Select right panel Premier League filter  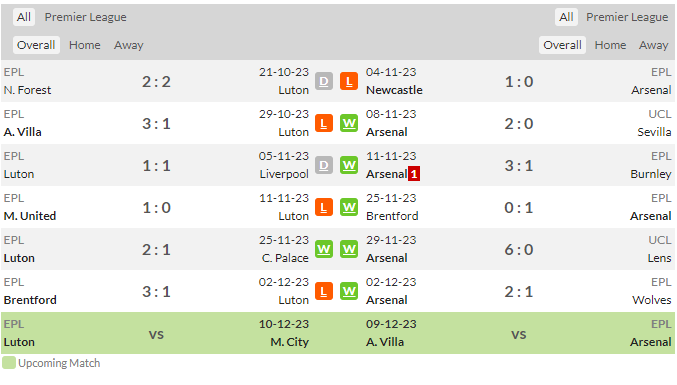coord(627,17)
